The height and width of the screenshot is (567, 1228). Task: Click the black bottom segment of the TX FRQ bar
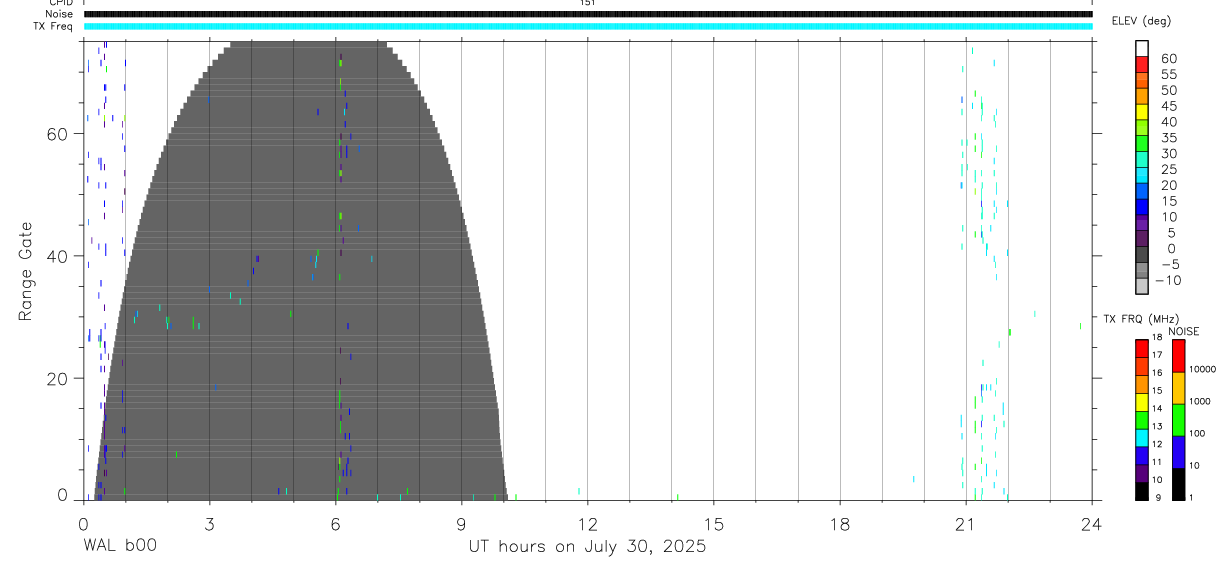[1142, 491]
